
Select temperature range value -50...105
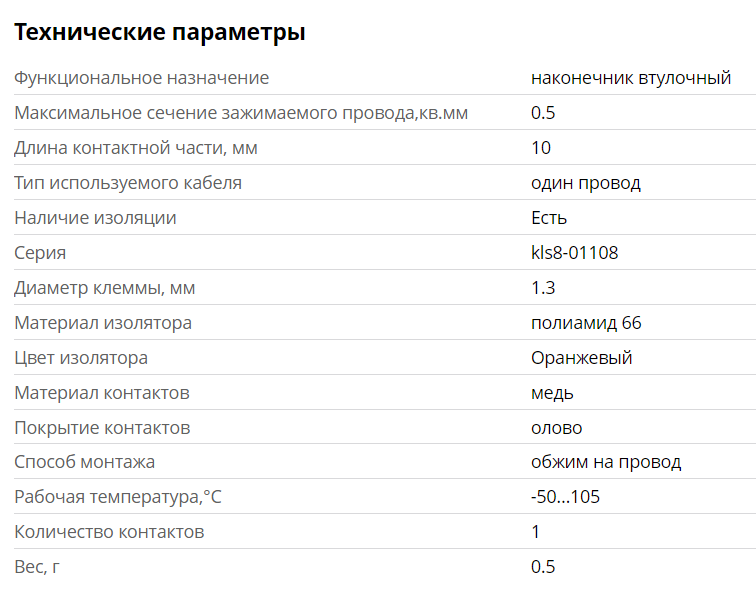(x=566, y=496)
